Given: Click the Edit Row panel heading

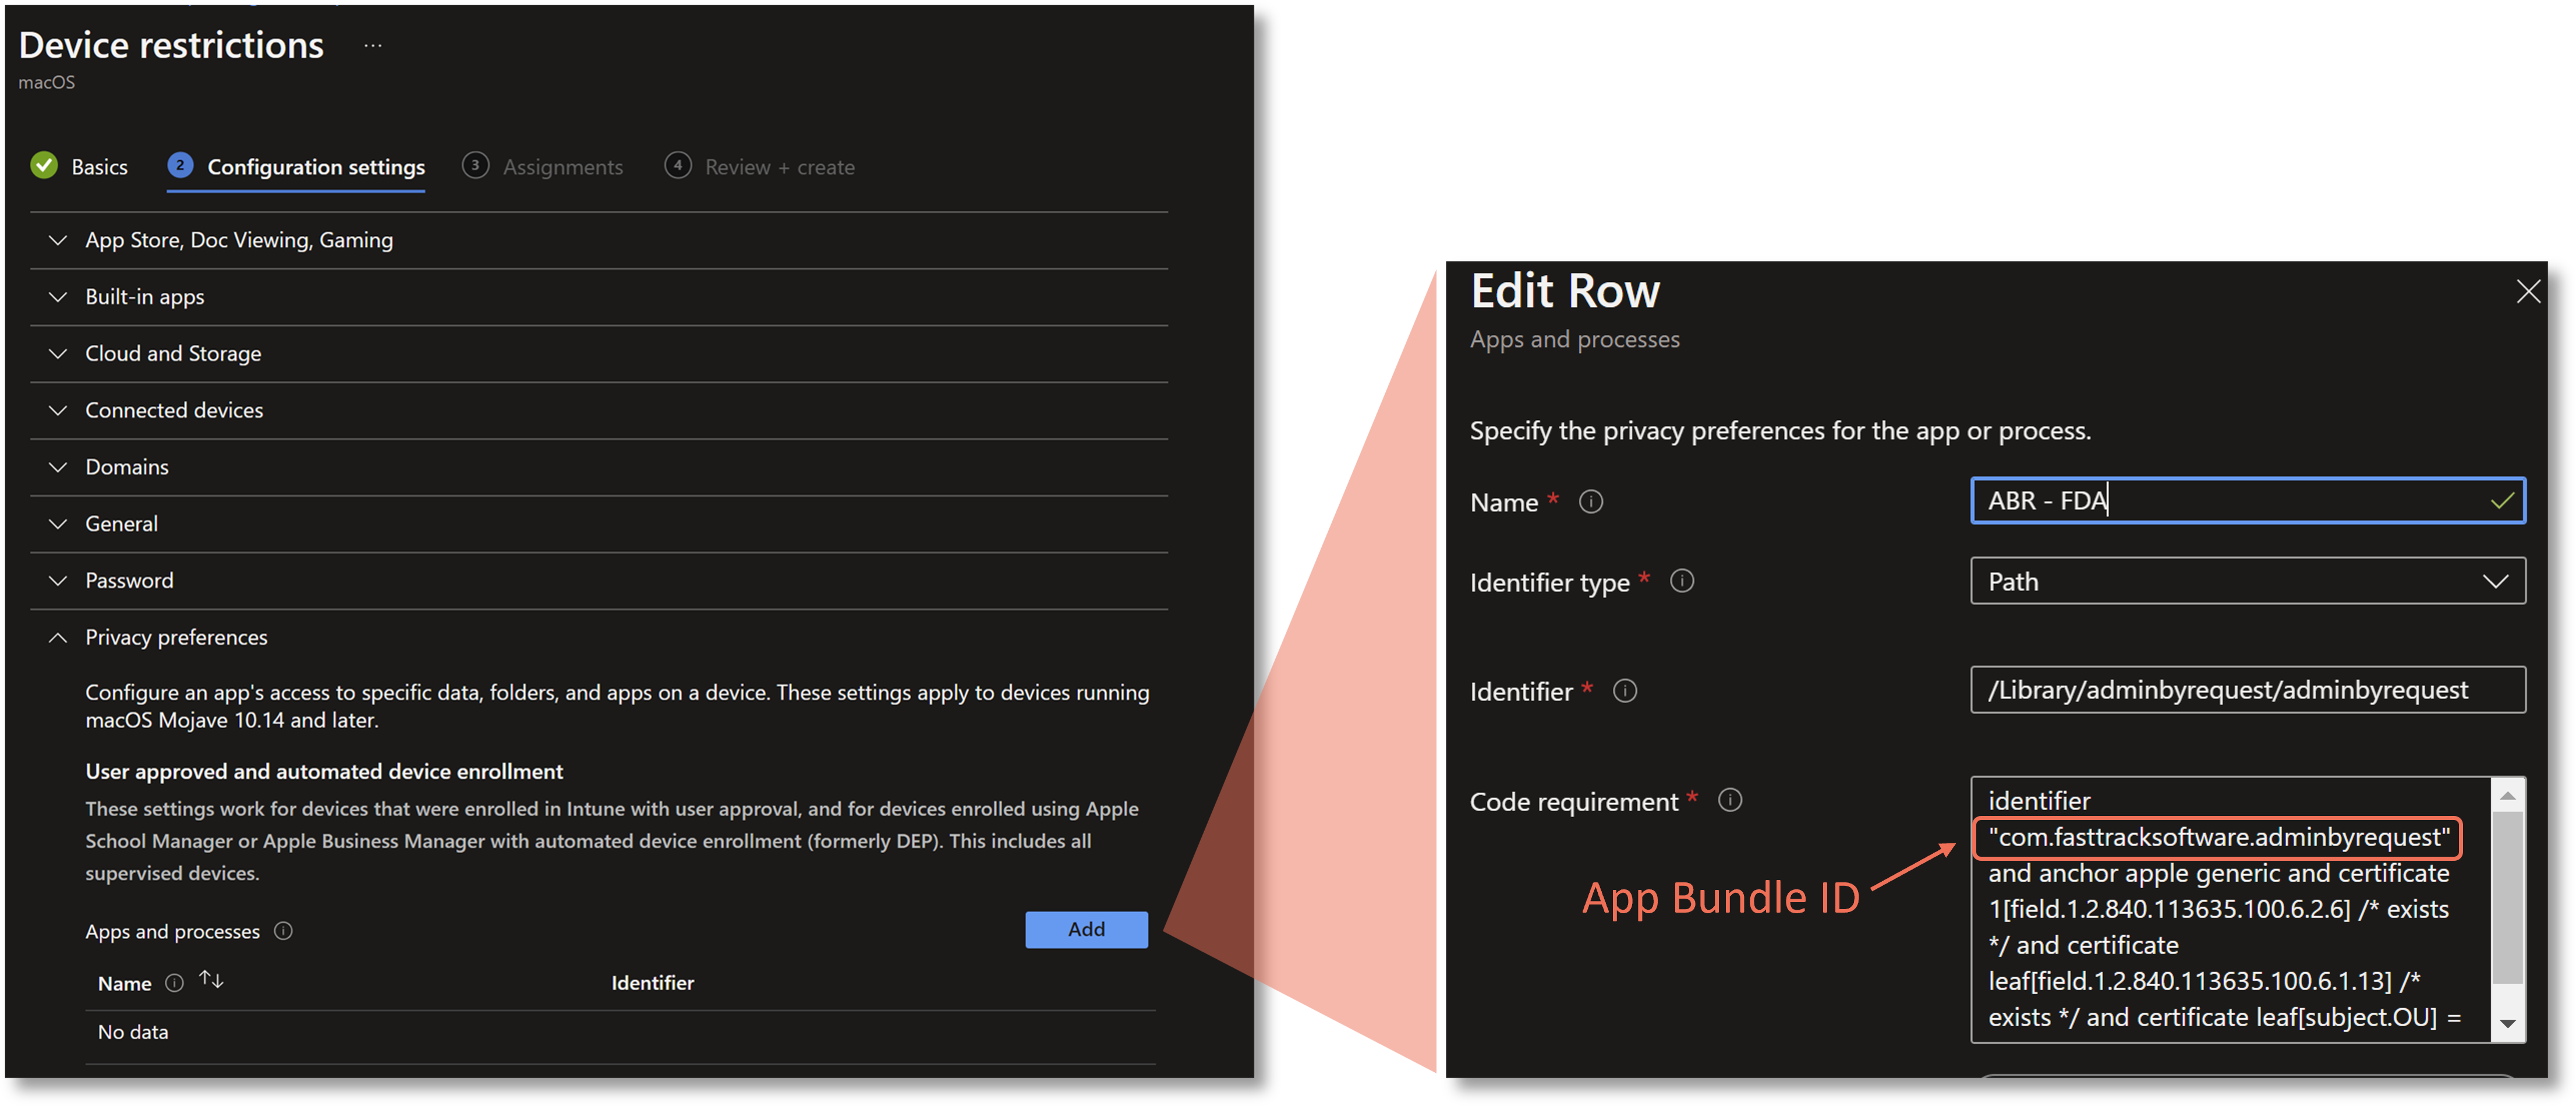Looking at the screenshot, I should click(1565, 291).
